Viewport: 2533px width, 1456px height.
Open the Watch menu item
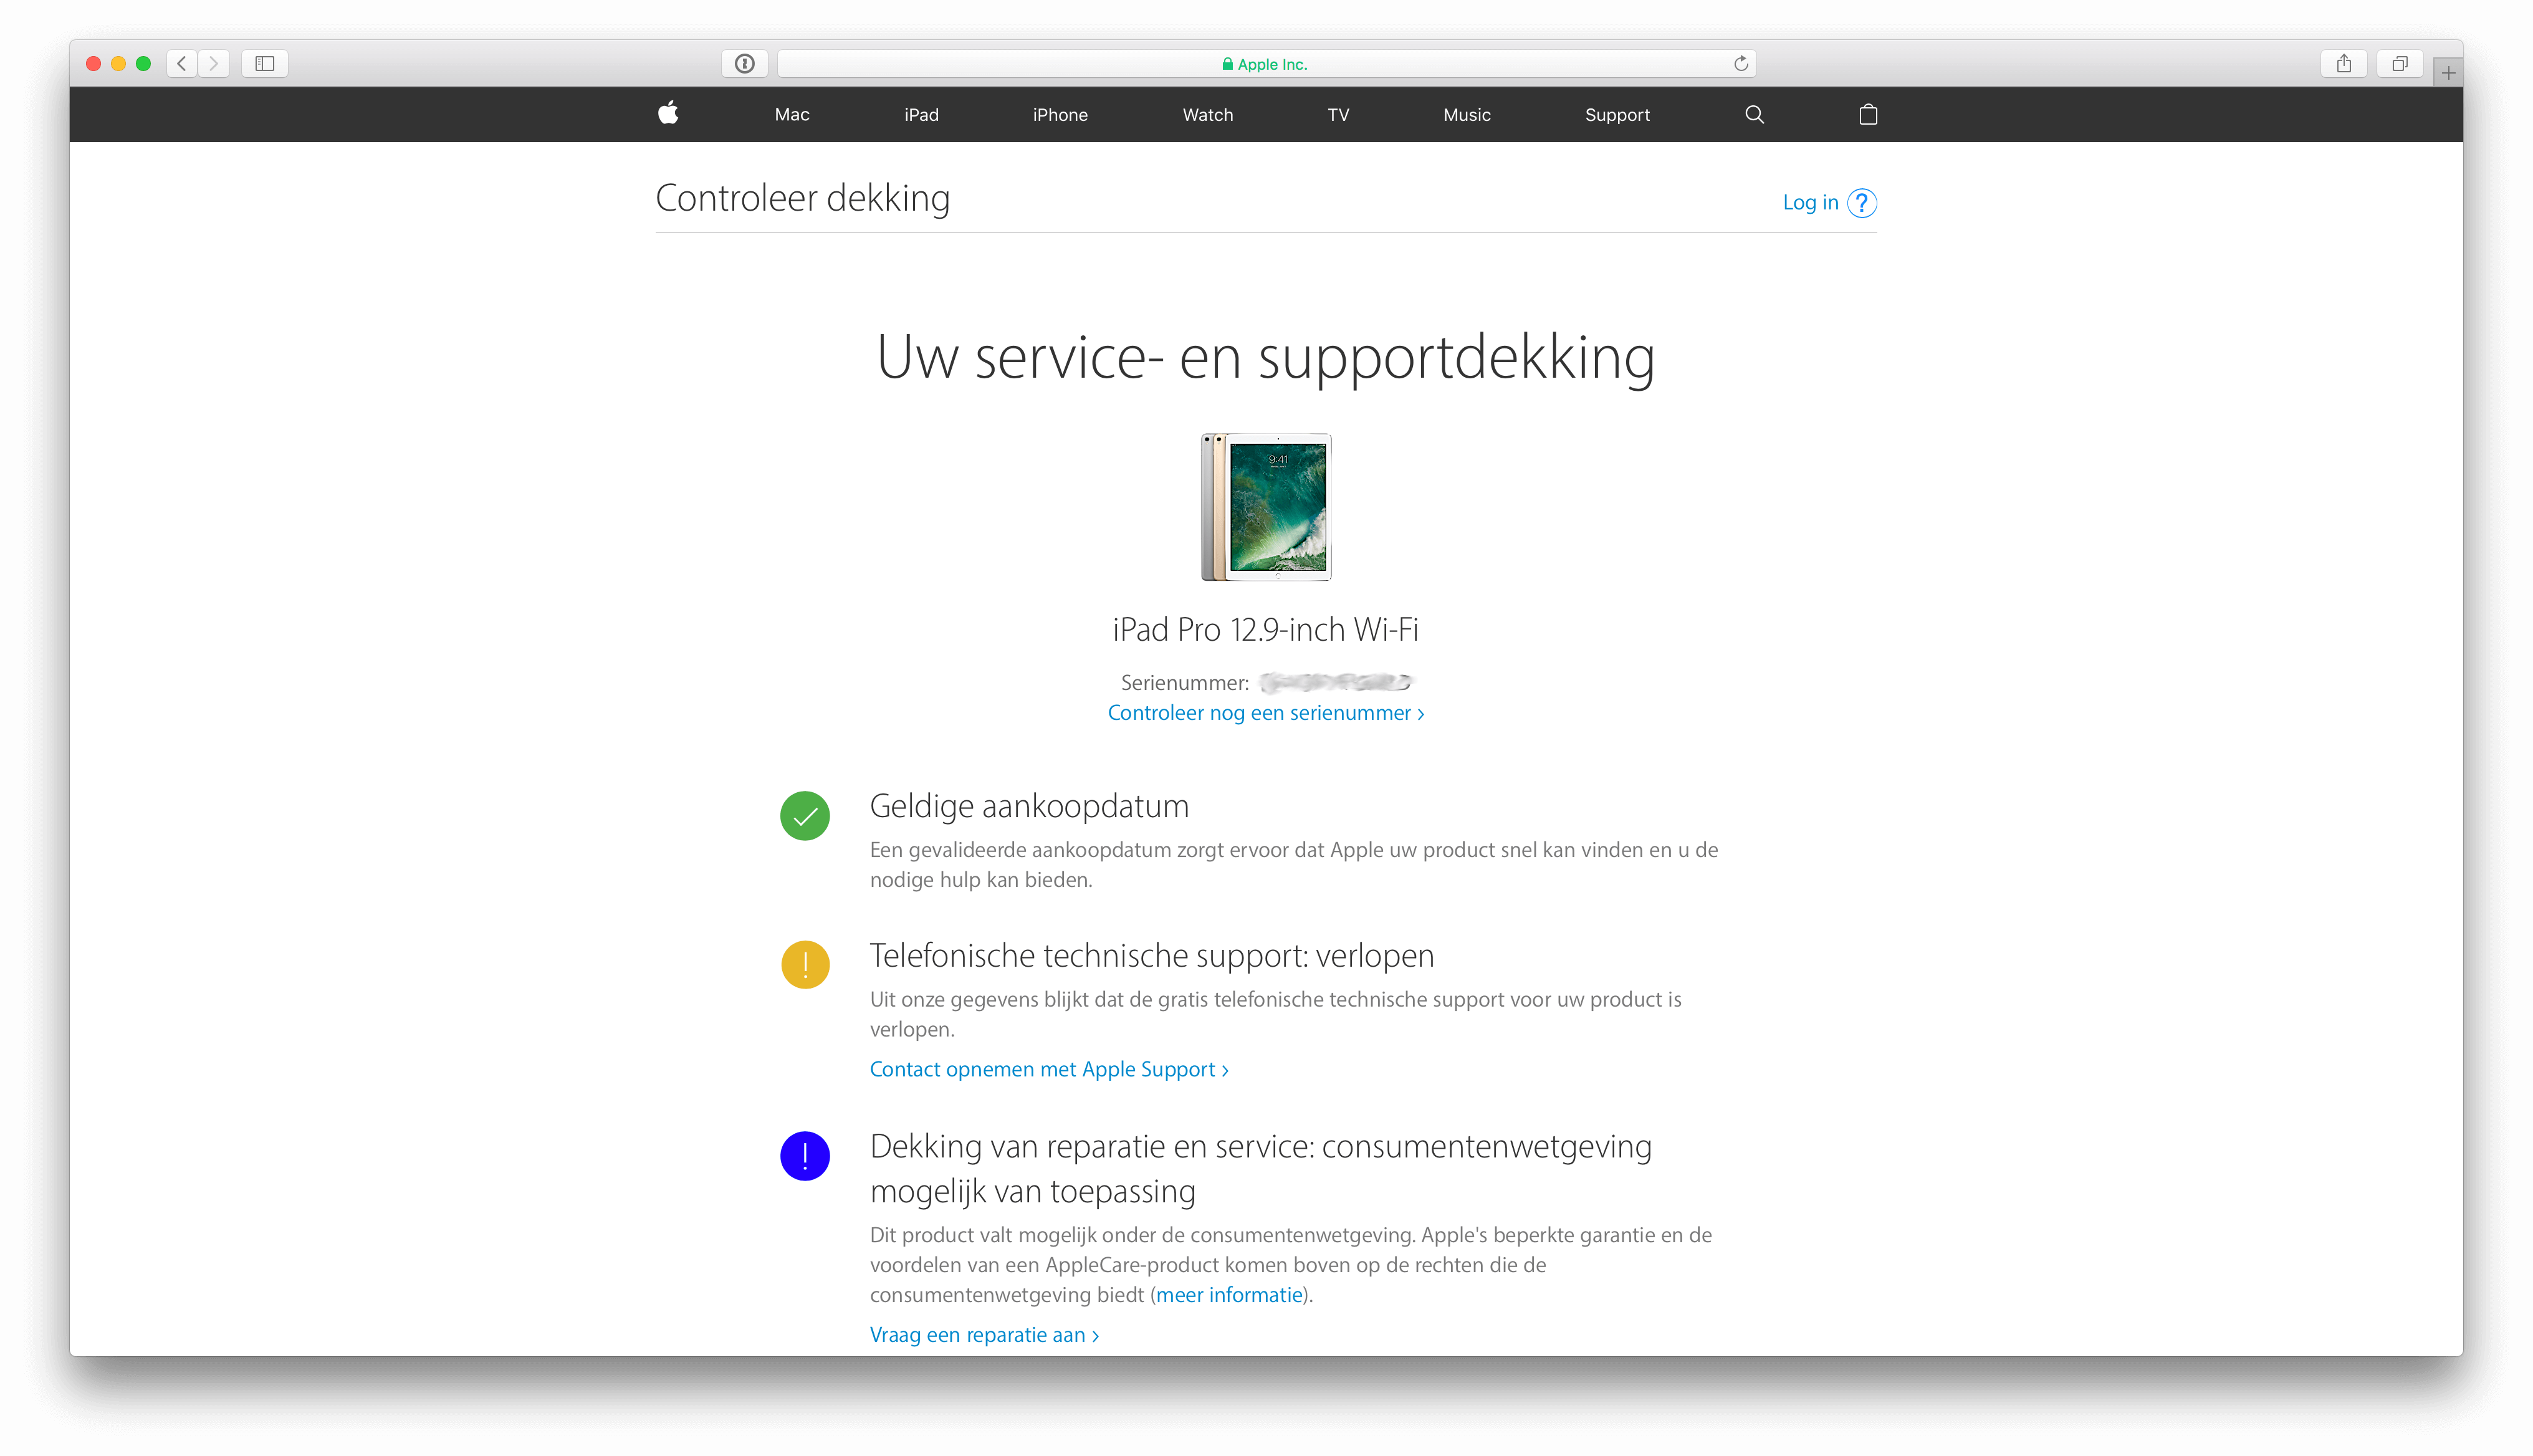point(1207,115)
